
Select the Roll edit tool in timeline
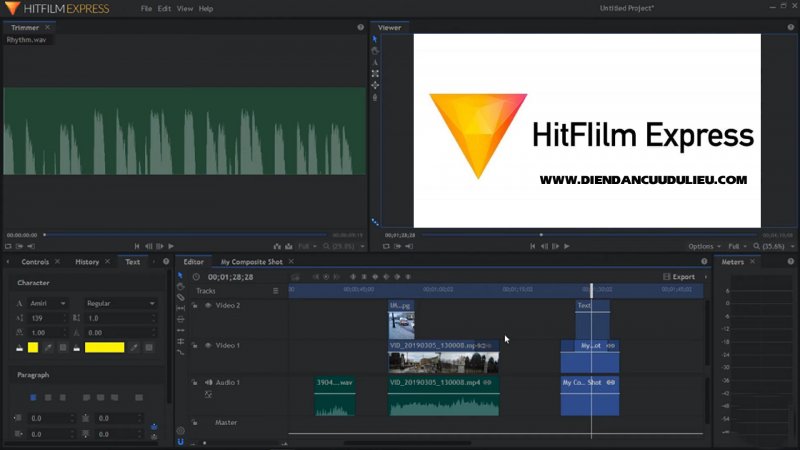(180, 341)
